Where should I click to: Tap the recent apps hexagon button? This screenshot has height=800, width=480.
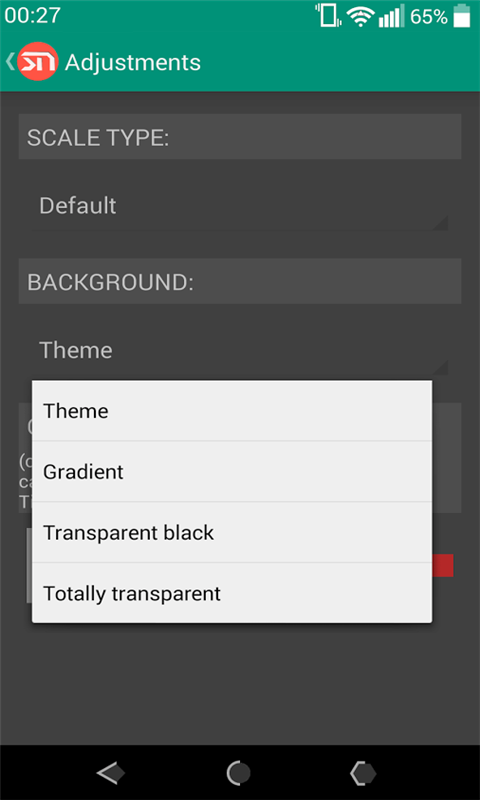363,773
